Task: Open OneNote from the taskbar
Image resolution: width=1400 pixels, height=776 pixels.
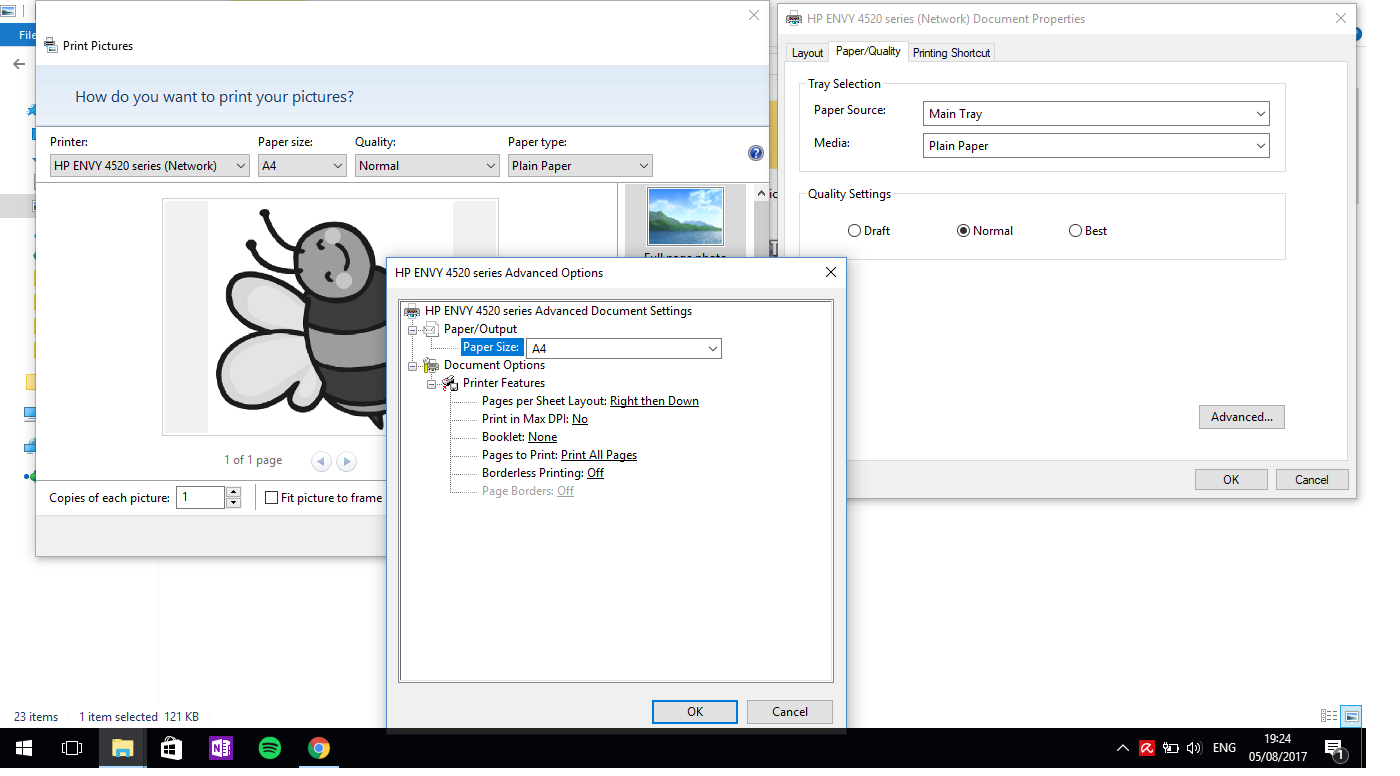Action: (x=220, y=748)
